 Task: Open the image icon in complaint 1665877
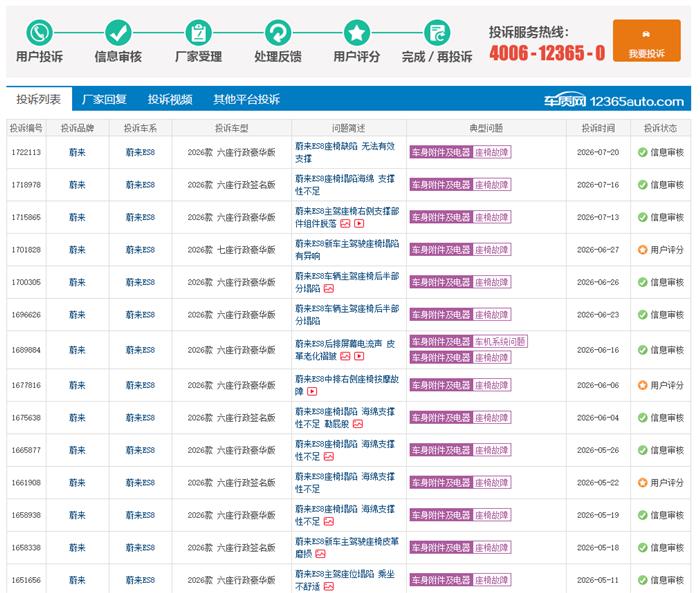pyautogui.click(x=329, y=457)
